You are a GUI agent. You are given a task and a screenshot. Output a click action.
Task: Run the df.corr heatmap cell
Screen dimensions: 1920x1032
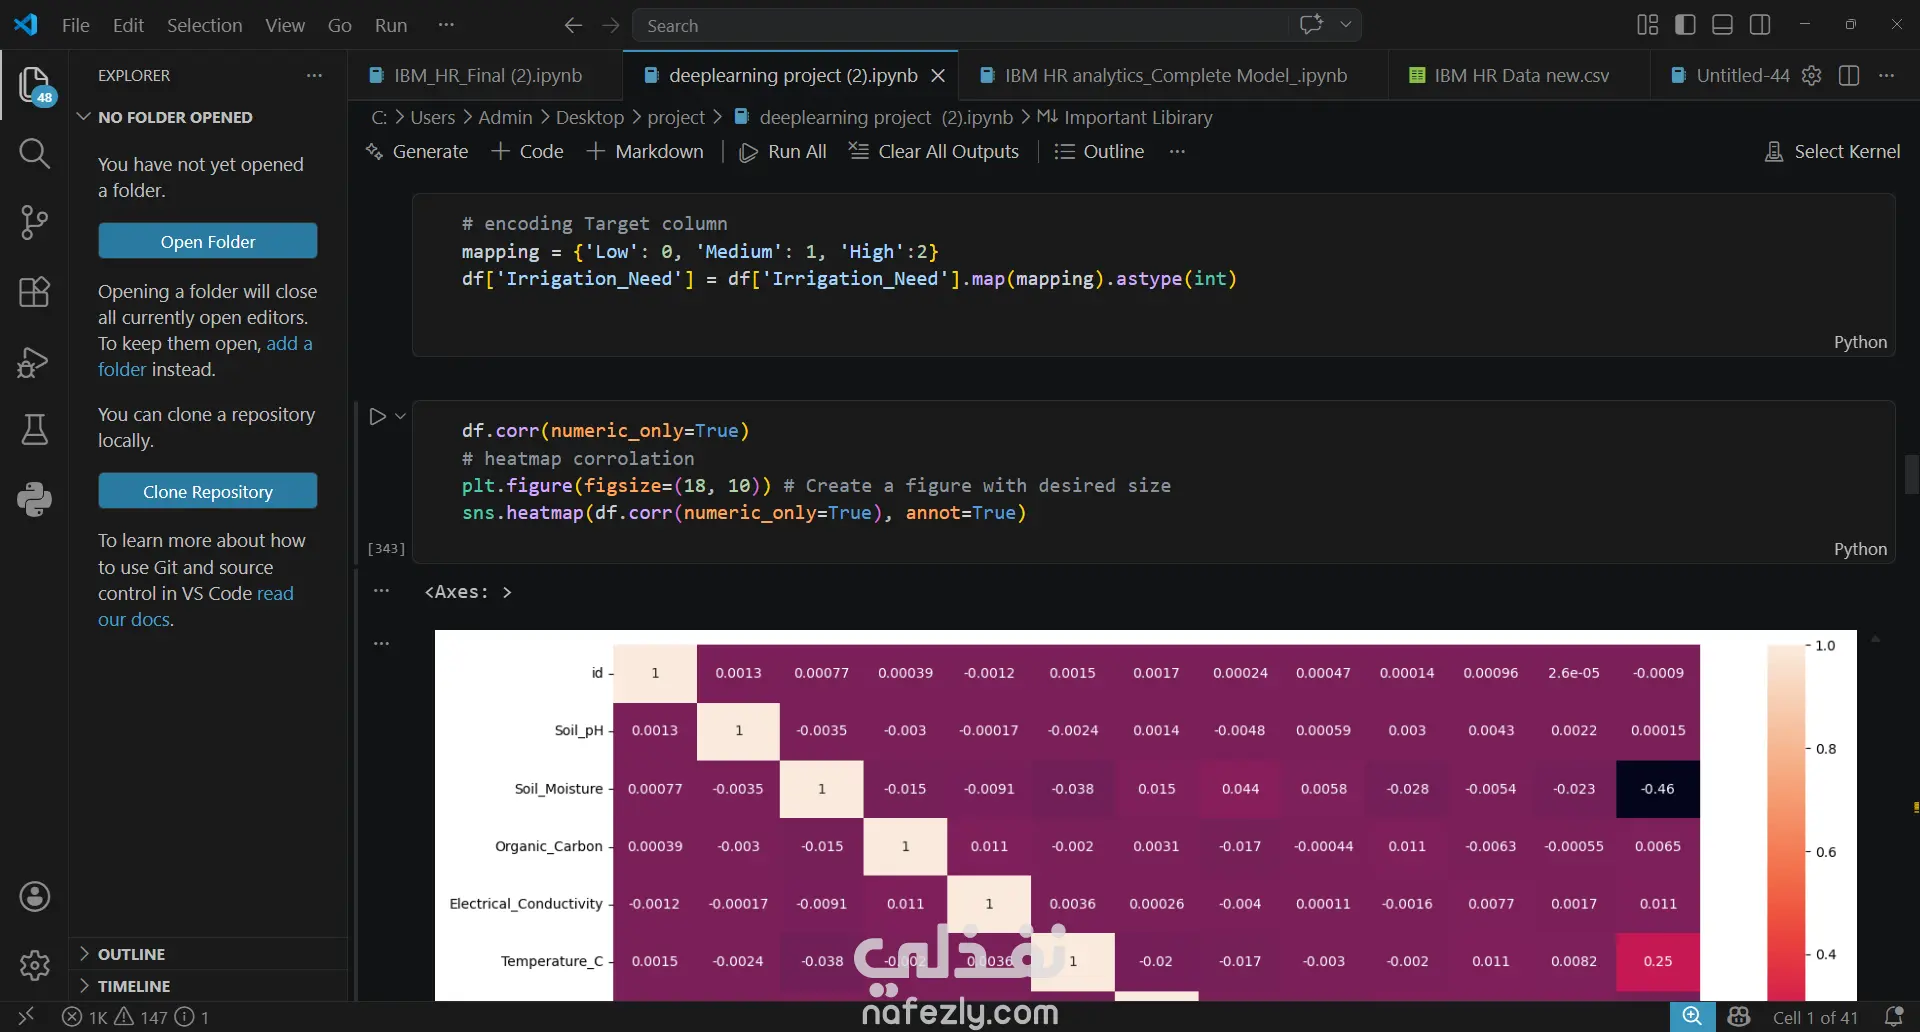point(377,416)
